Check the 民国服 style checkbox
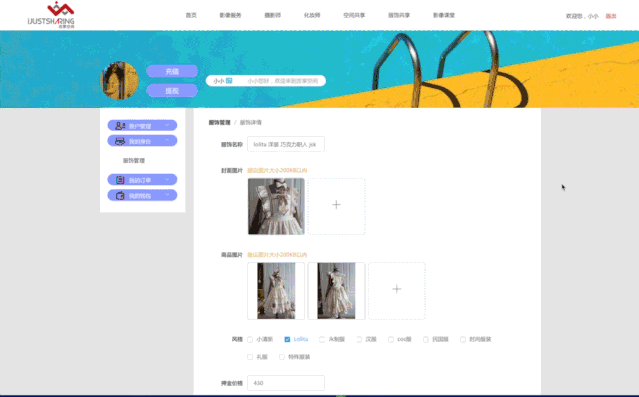 (425, 339)
